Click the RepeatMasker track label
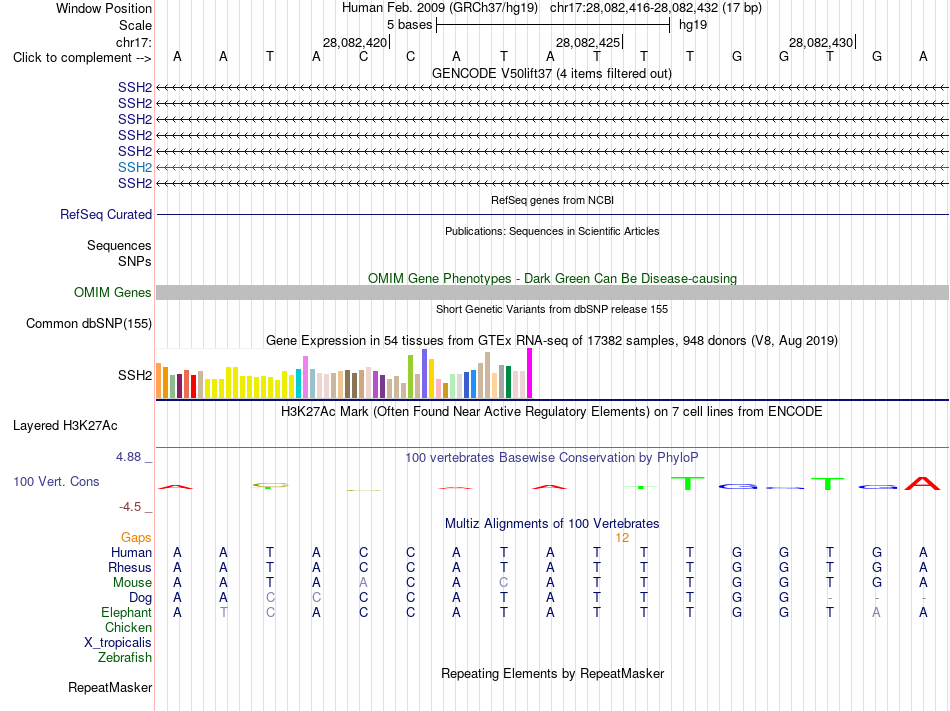The image size is (950, 711). pyautogui.click(x=110, y=687)
